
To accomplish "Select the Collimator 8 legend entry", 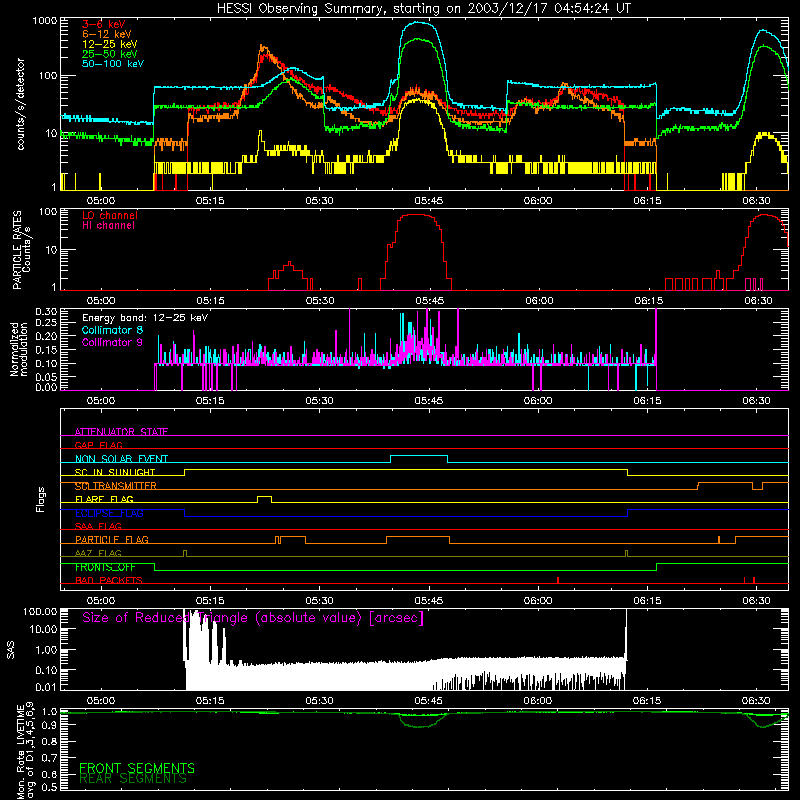I will (x=112, y=330).
